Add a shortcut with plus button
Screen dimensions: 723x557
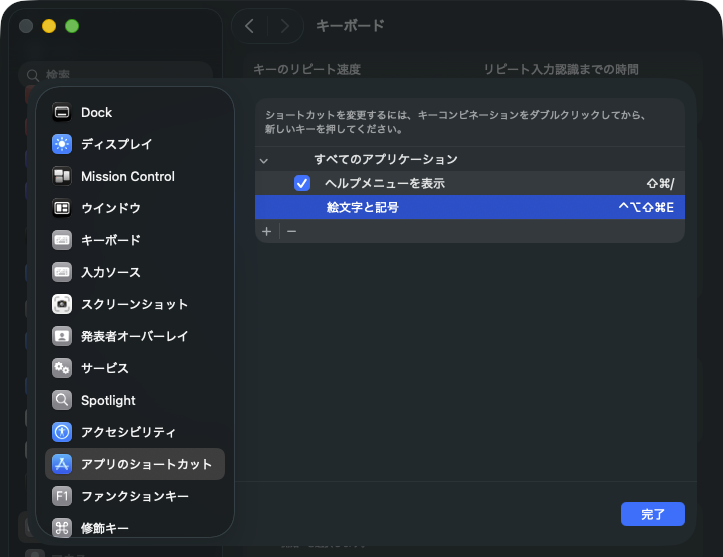pos(266,231)
